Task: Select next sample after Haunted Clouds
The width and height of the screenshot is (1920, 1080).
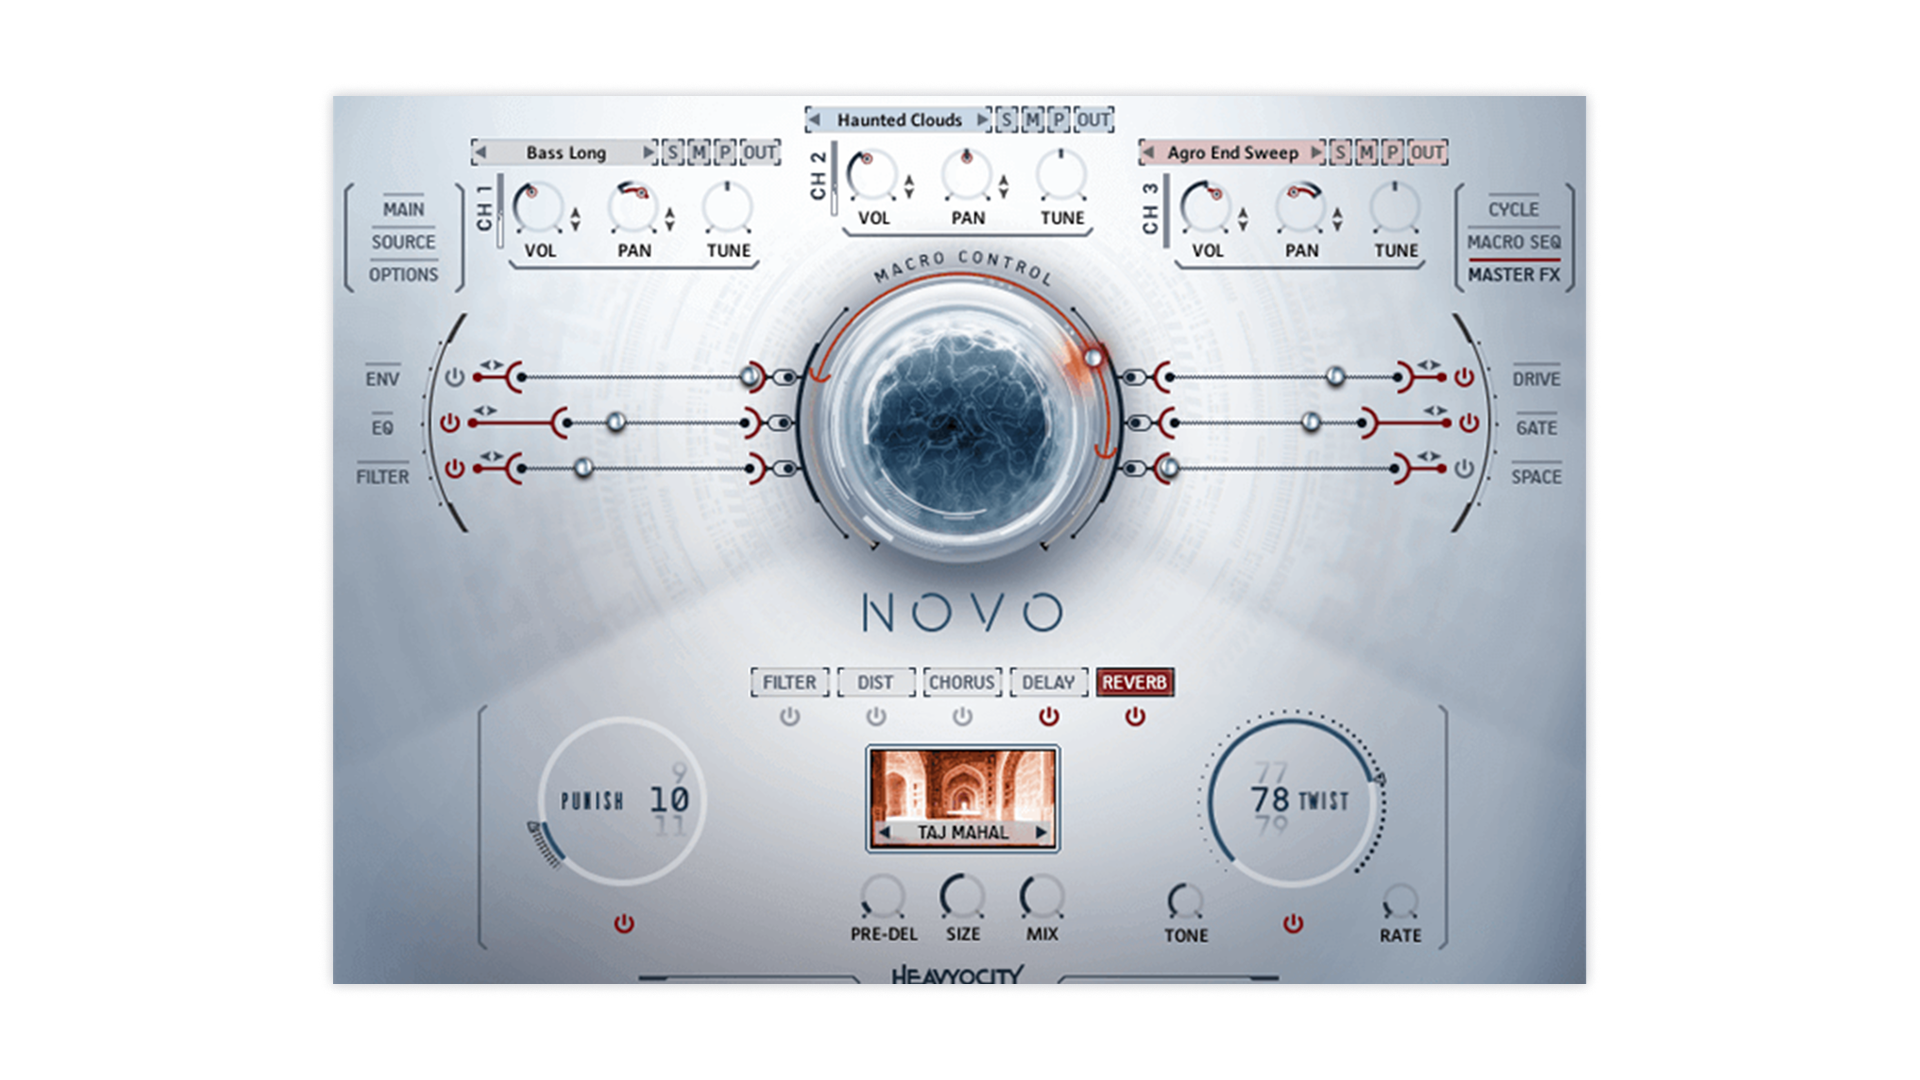Action: [x=982, y=120]
